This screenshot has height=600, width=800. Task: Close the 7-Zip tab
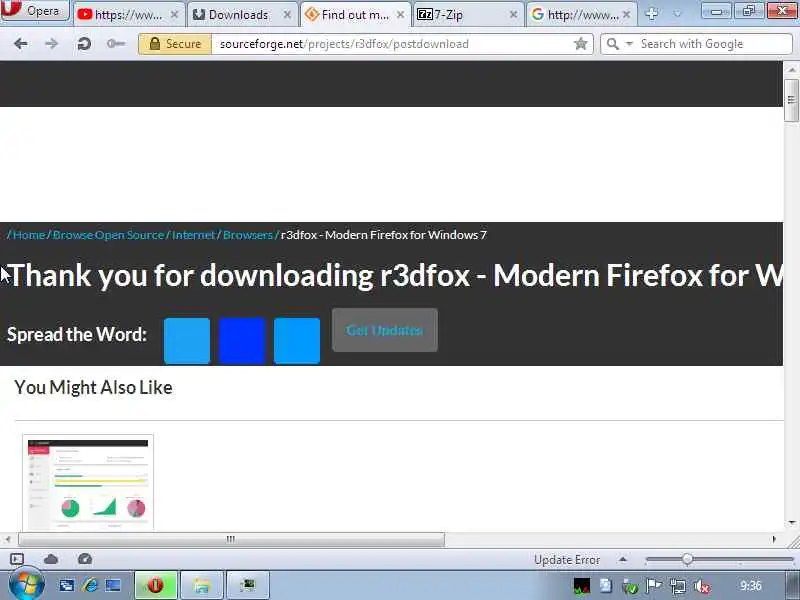513,15
